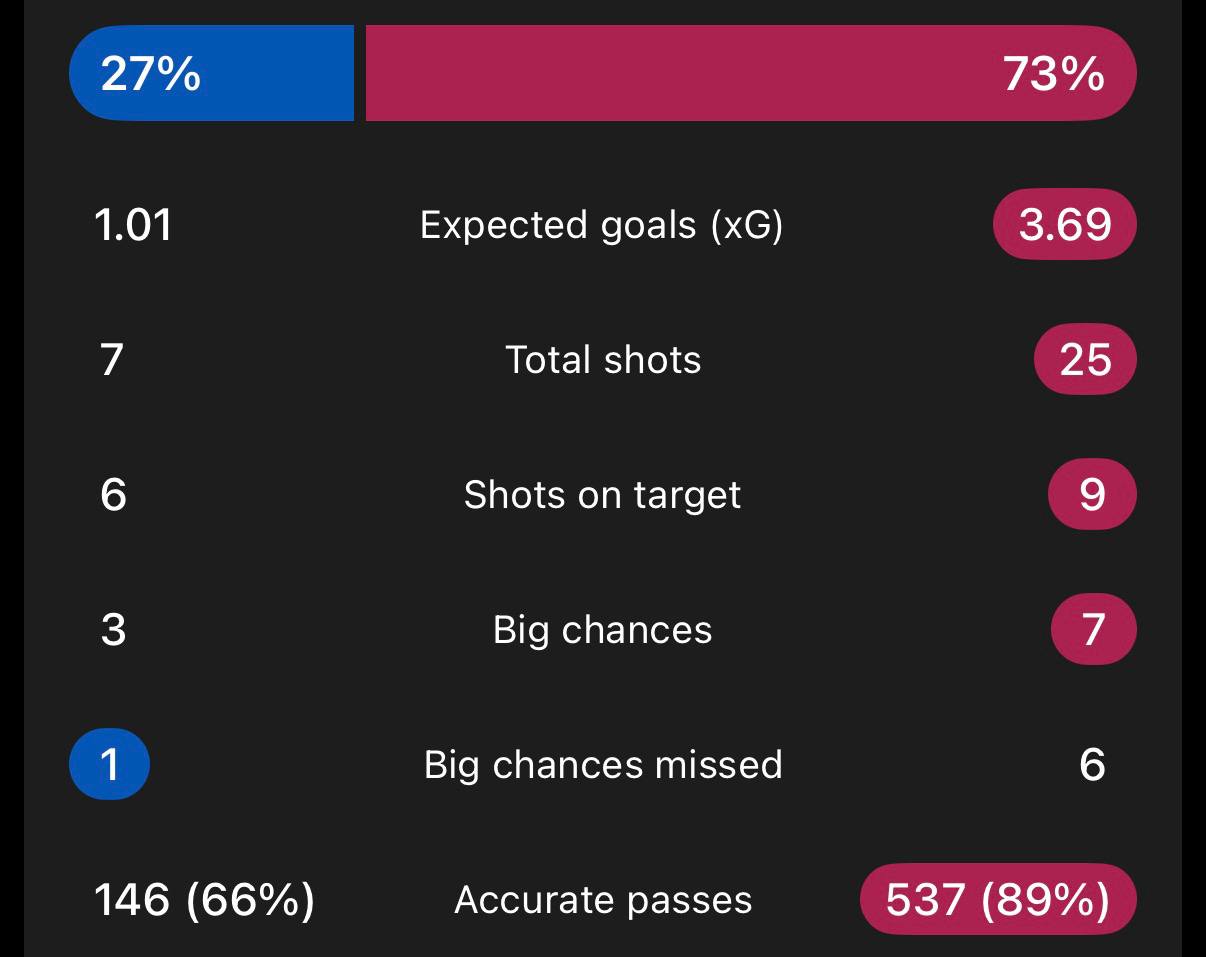The height and width of the screenshot is (957, 1206).
Task: Tap the highlighted 3.69 xG badge
Action: point(1064,224)
